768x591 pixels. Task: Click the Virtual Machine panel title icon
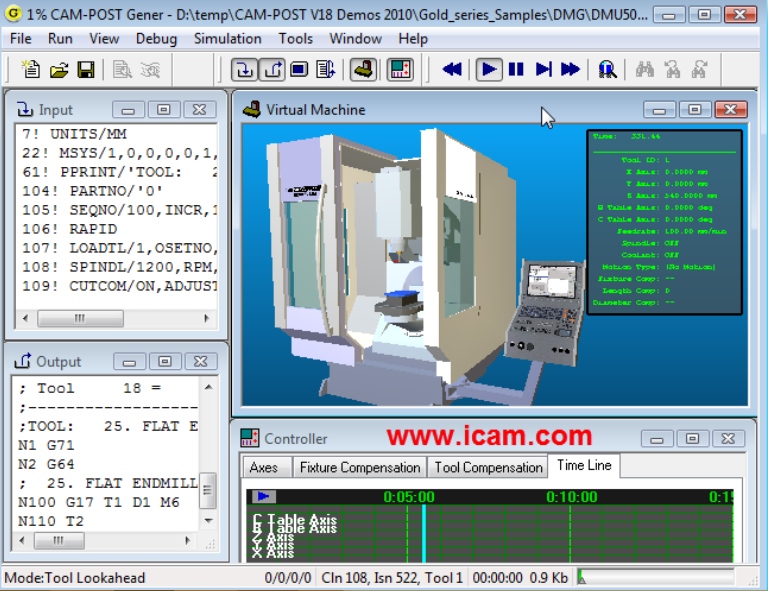tap(252, 109)
